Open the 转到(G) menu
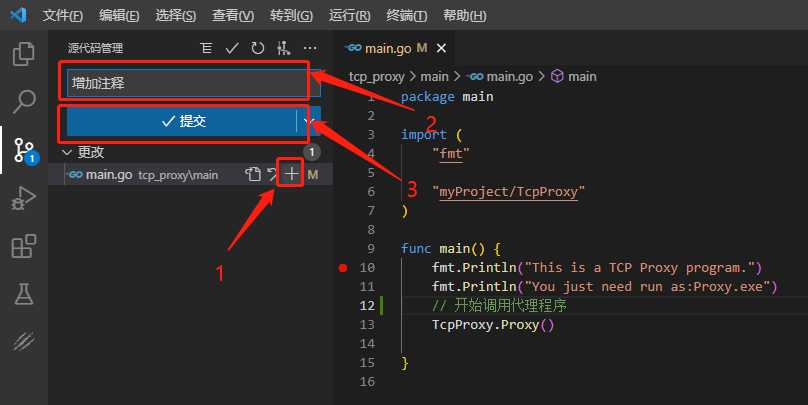The image size is (808, 405). [x=291, y=15]
